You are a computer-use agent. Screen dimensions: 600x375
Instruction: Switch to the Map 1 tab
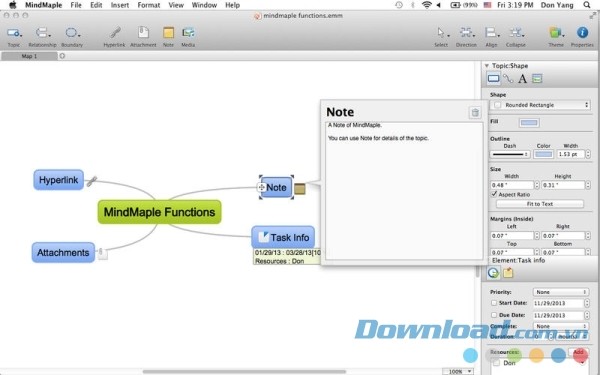(x=29, y=56)
